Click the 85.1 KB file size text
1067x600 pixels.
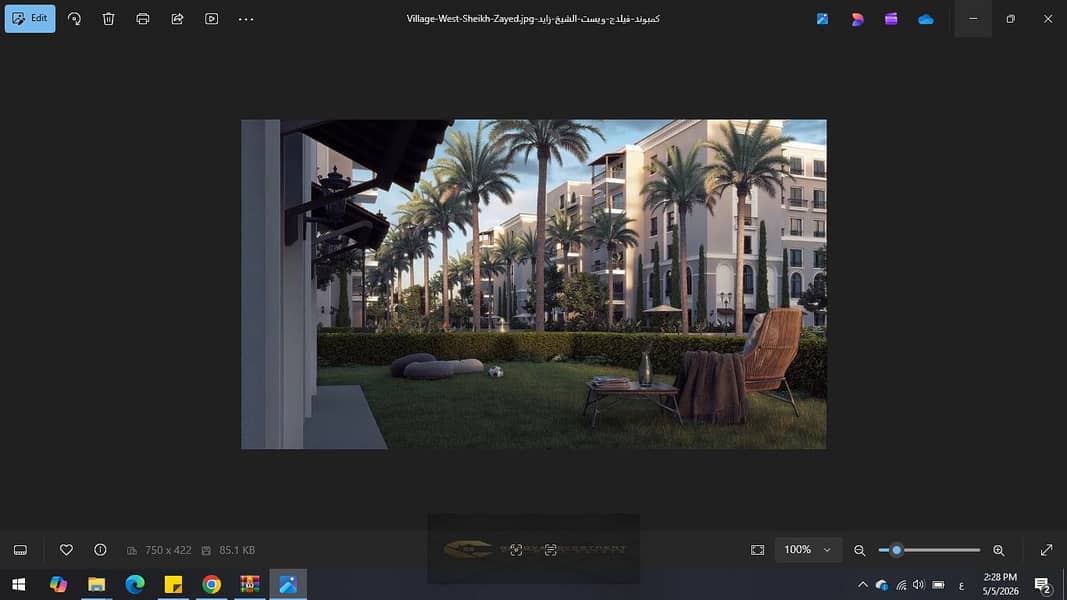(x=237, y=550)
